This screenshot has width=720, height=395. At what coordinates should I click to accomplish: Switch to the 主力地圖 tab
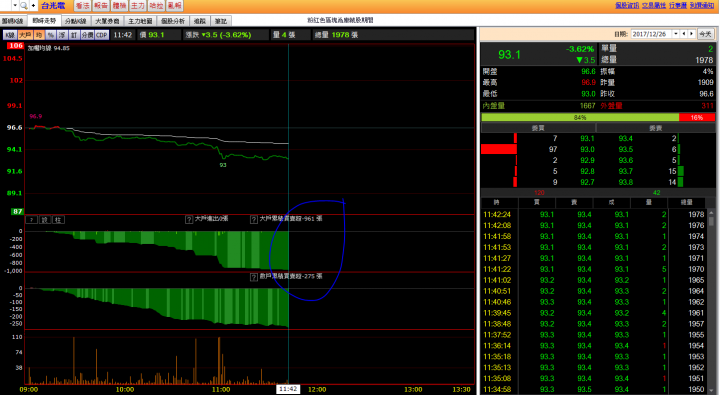140,21
